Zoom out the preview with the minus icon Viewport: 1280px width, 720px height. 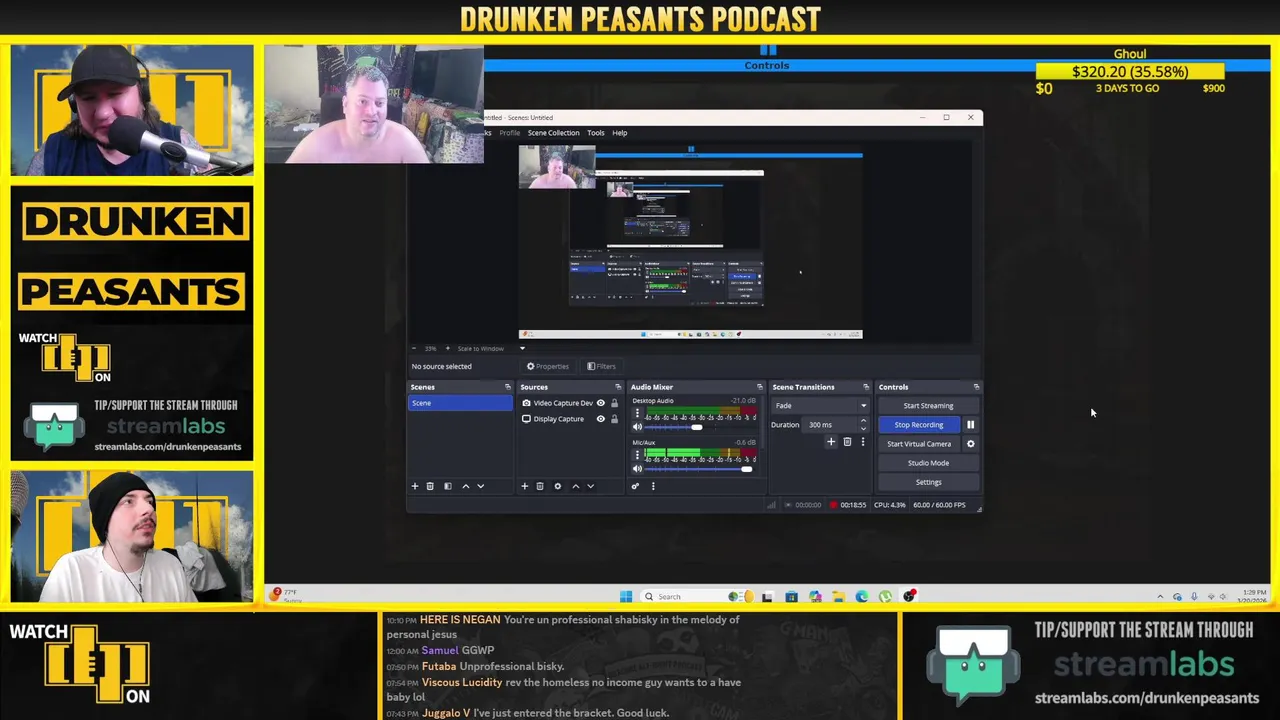coord(415,348)
